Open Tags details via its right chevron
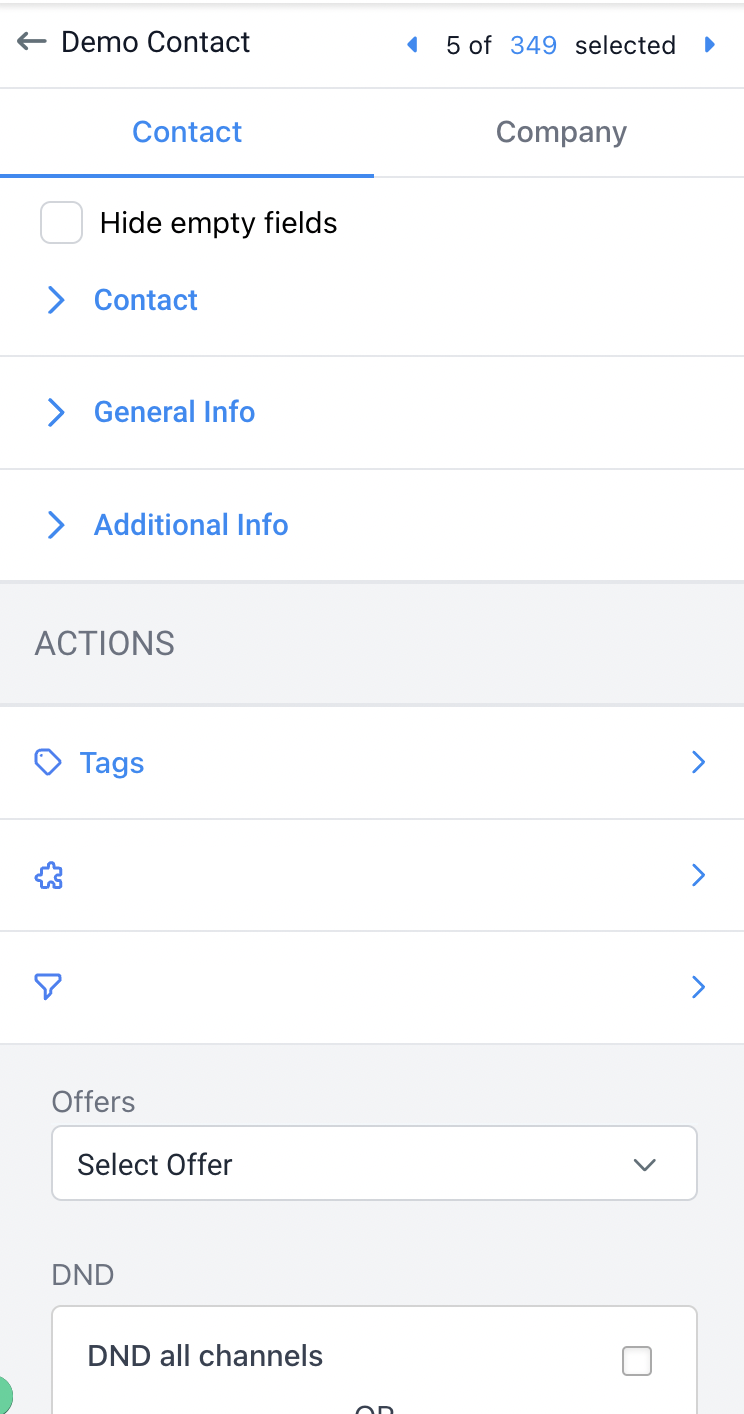744x1414 pixels. (698, 762)
